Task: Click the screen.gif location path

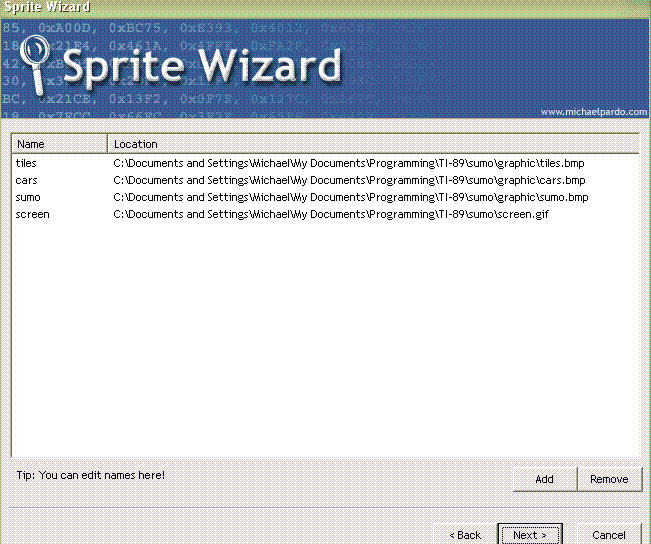Action: tap(331, 214)
